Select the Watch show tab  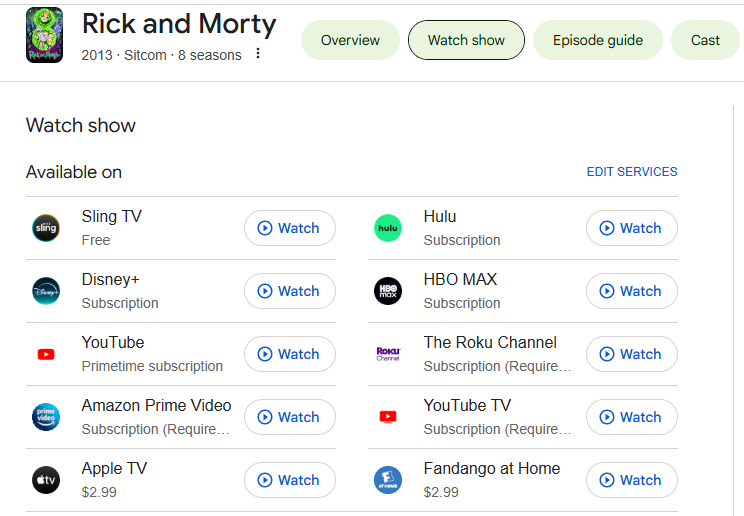466,40
